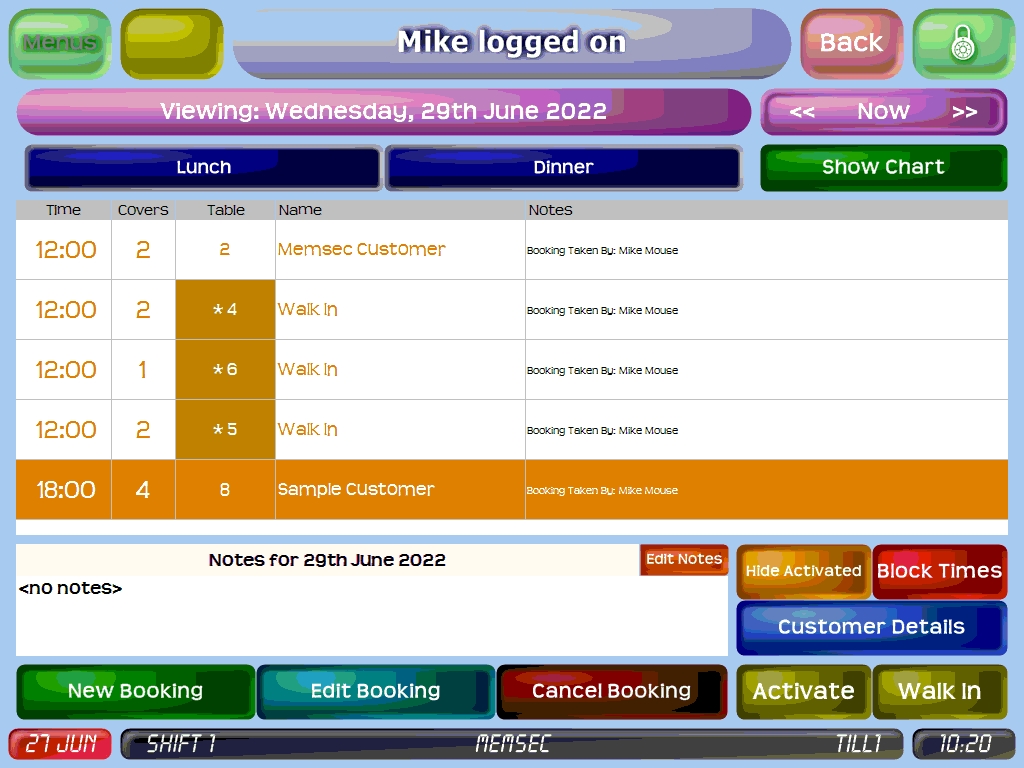Go to previous day with << arrows
This screenshot has height=768, width=1024.
pos(802,112)
